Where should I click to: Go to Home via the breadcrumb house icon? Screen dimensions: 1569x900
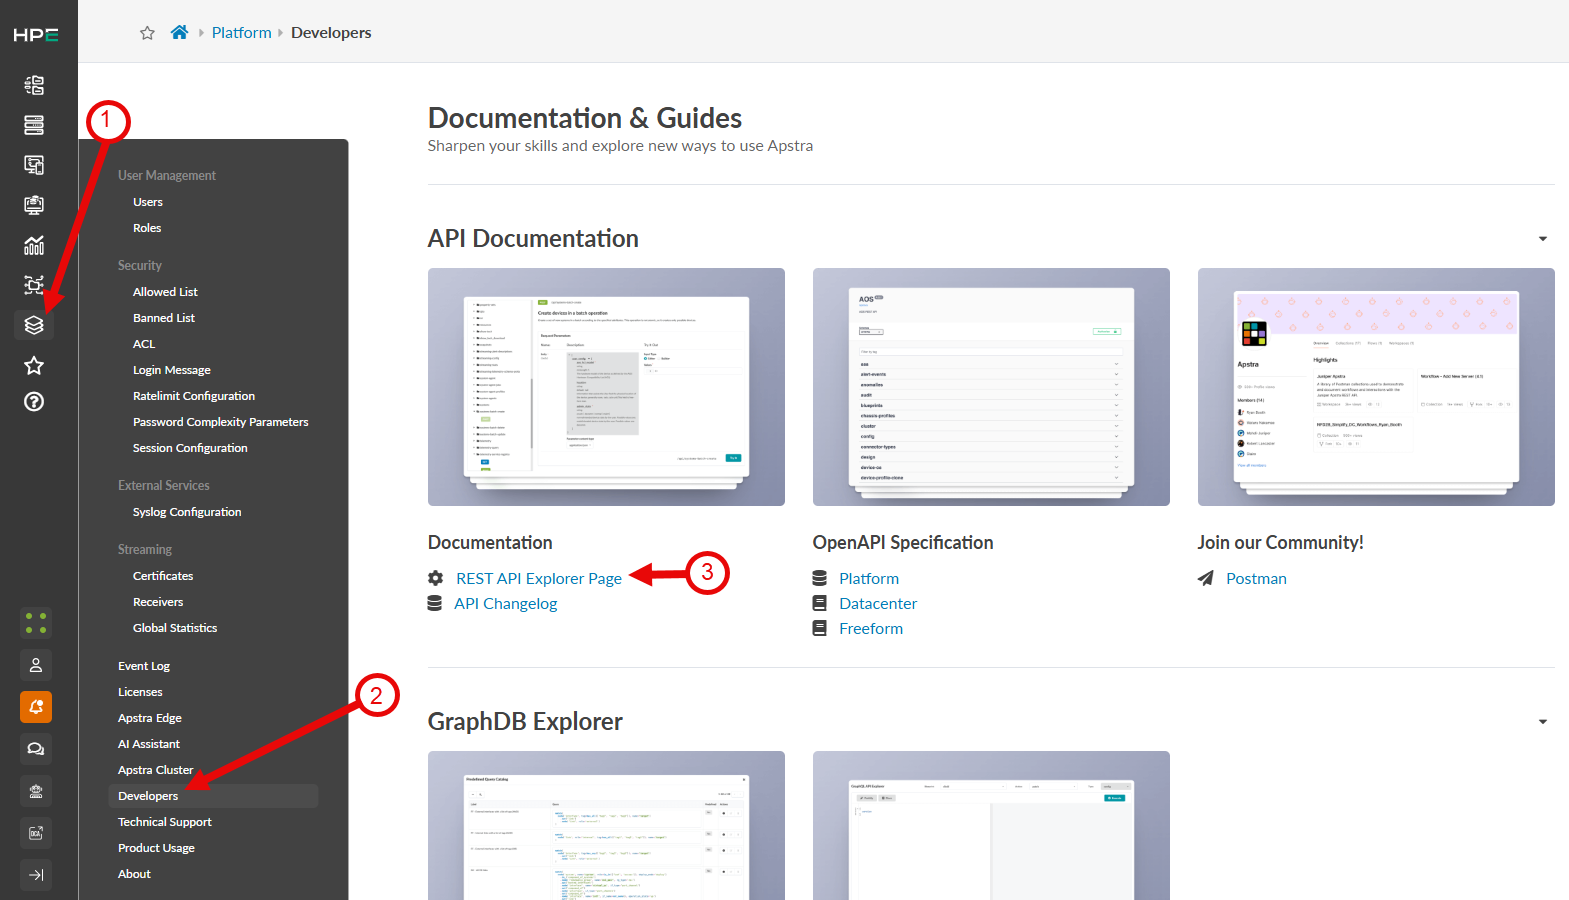(179, 32)
